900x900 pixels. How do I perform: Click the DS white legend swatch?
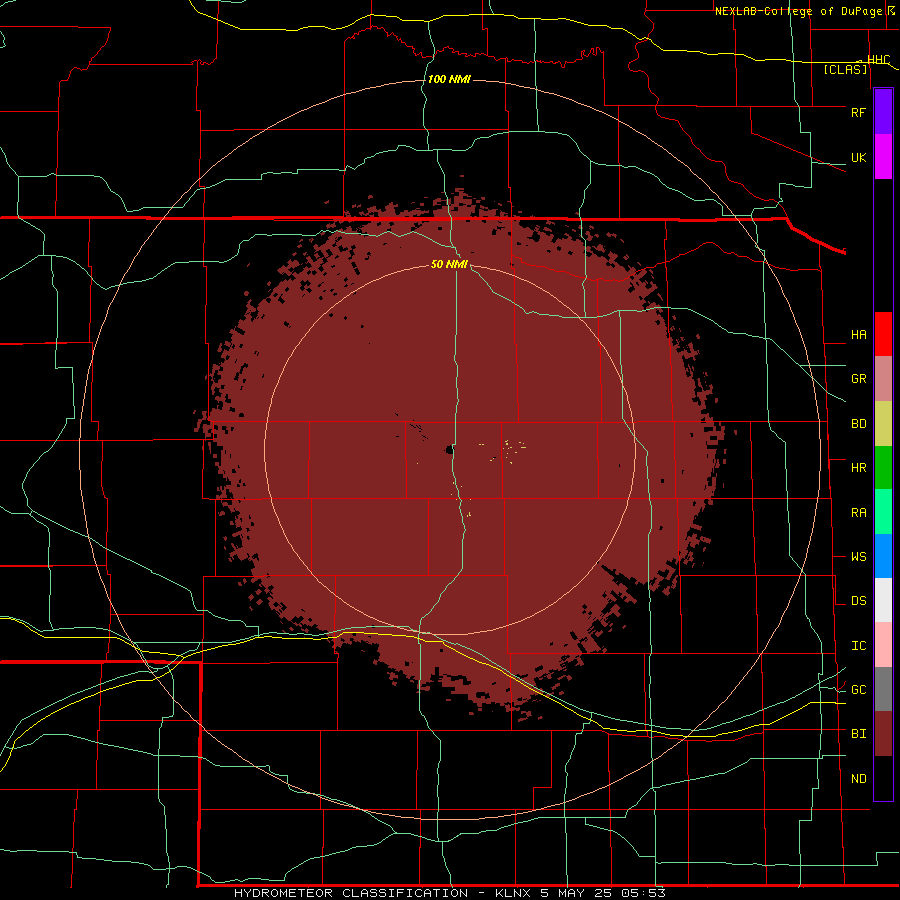pyautogui.click(x=883, y=600)
